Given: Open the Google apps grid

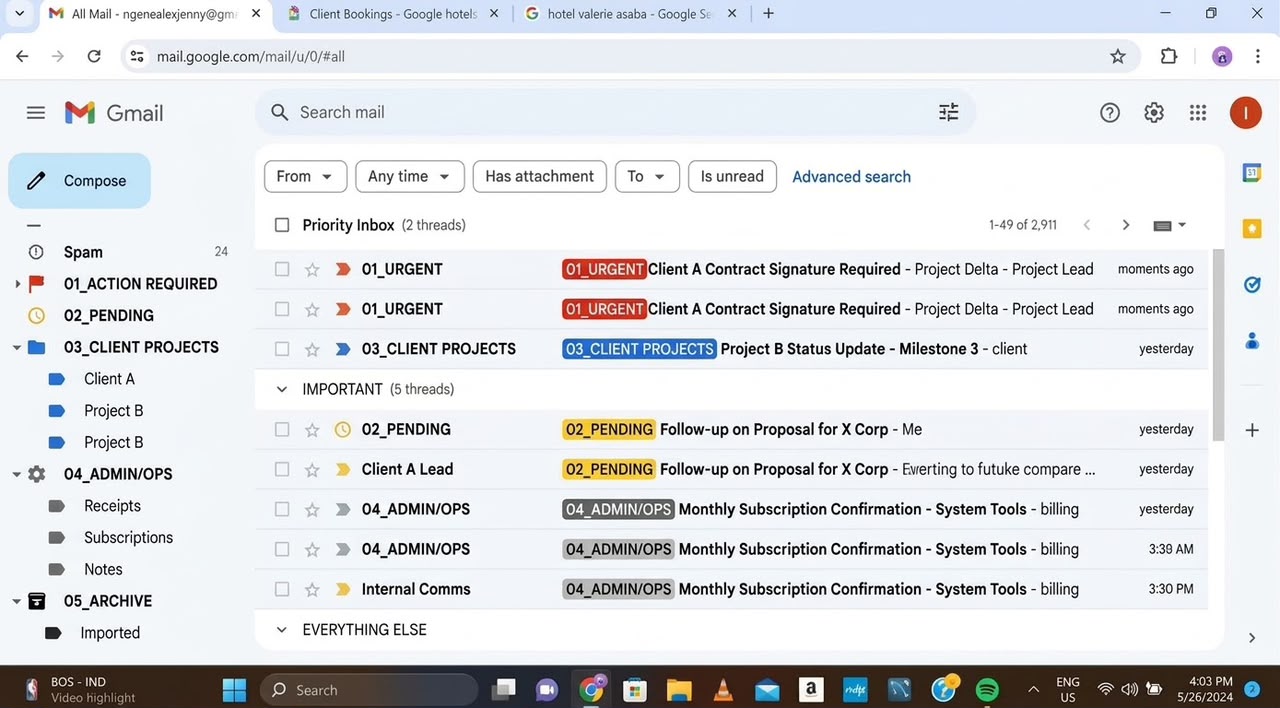Looking at the screenshot, I should click(1198, 113).
